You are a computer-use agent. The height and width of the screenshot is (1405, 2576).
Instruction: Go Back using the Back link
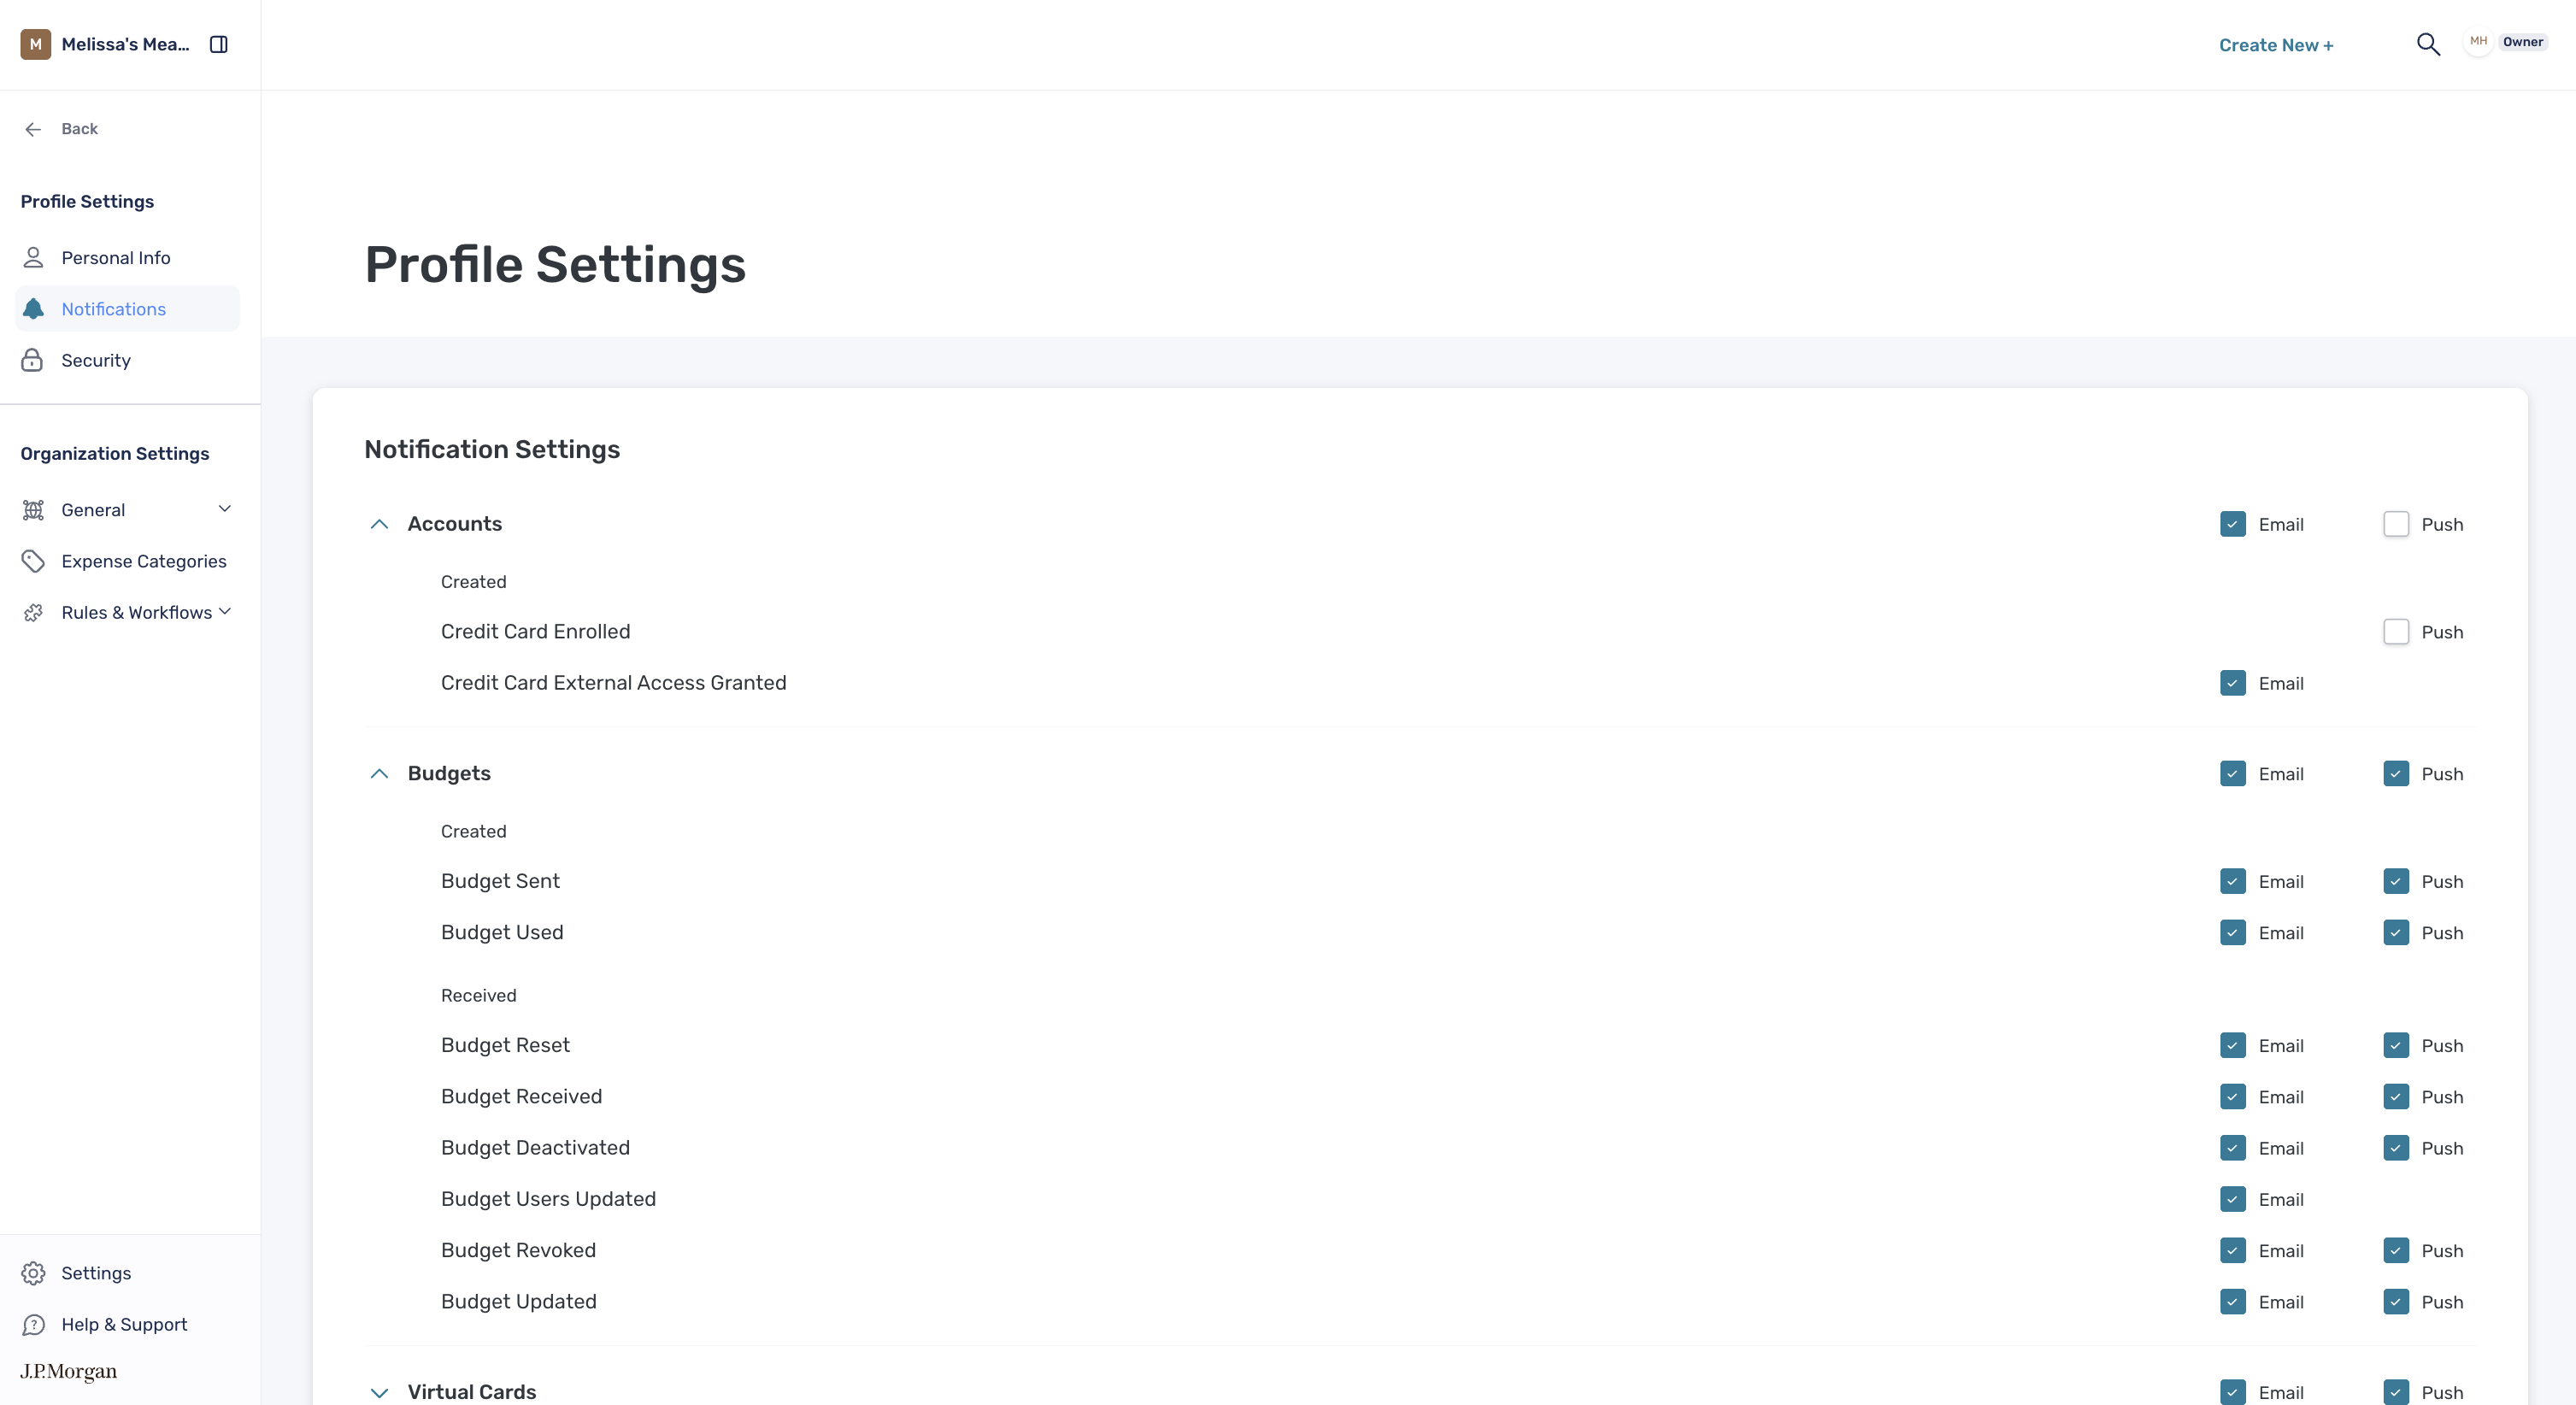(x=79, y=129)
